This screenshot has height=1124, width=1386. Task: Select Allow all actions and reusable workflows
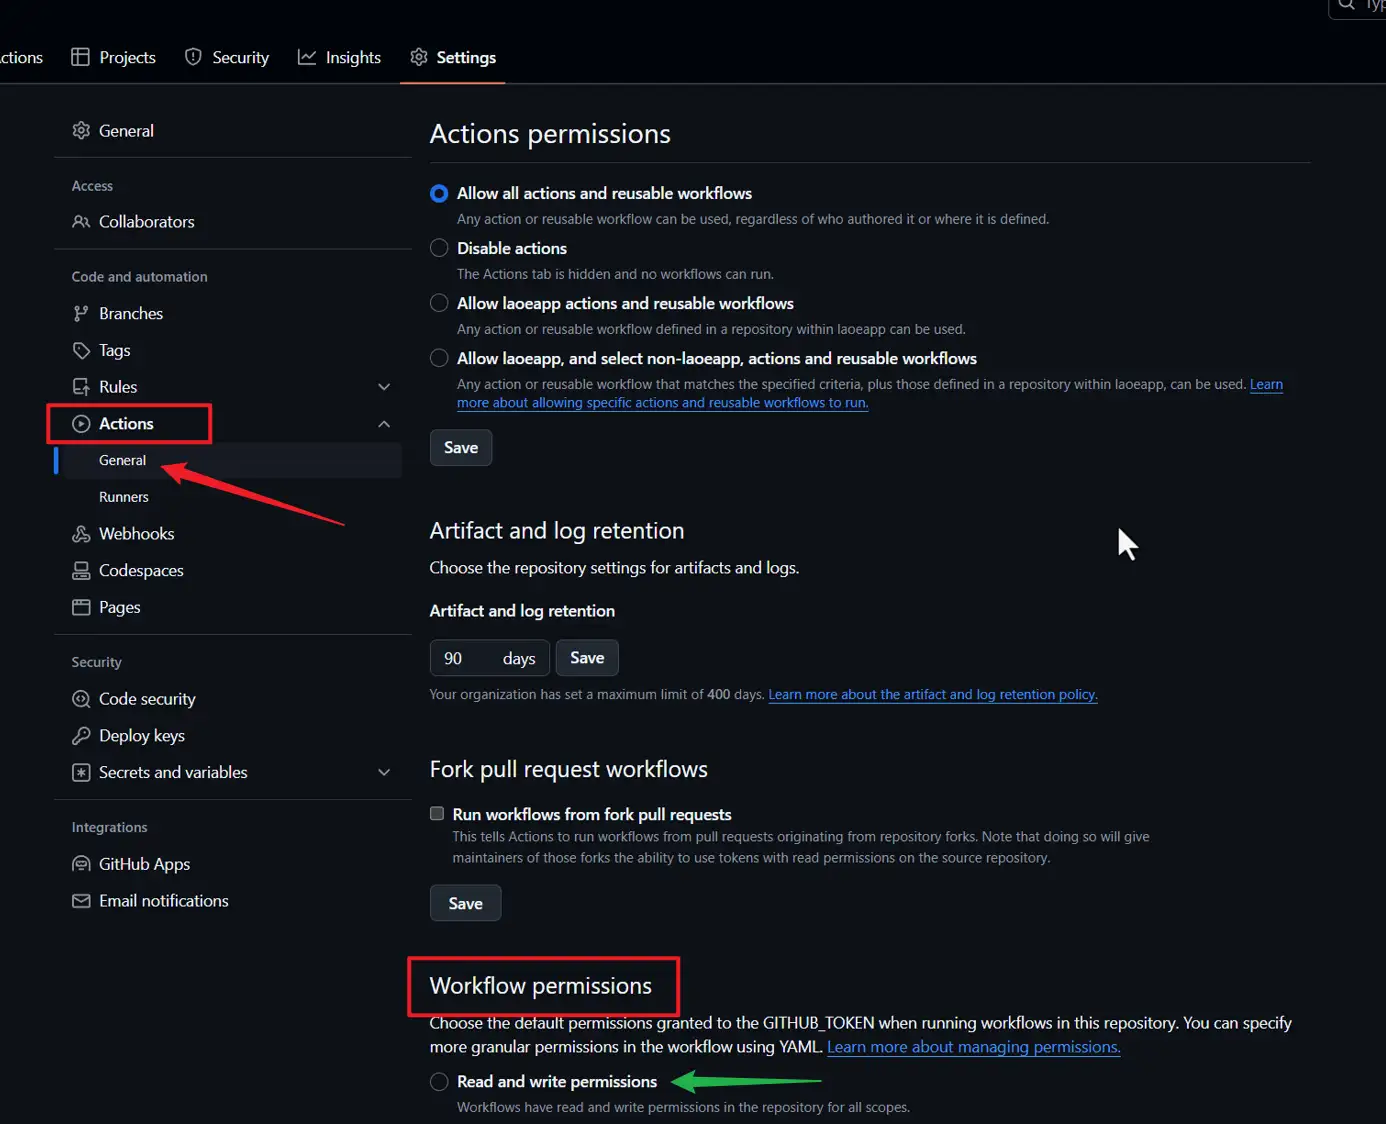[439, 193]
